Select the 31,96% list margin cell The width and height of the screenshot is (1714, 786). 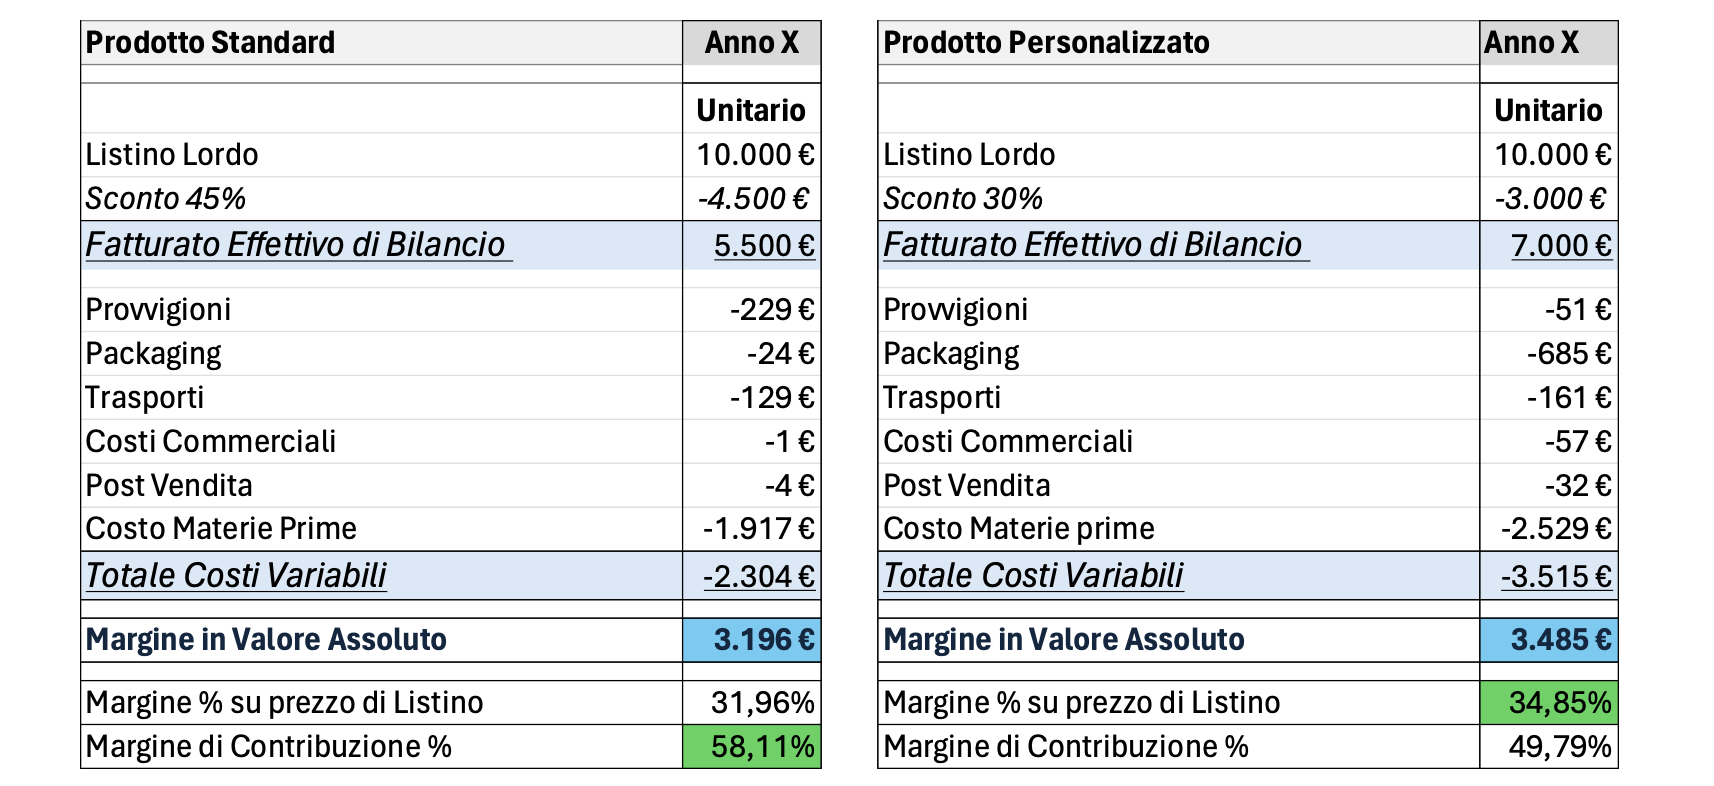(x=762, y=702)
